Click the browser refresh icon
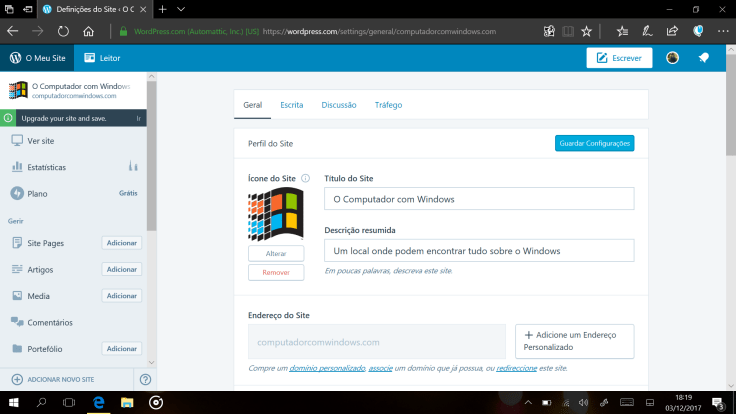Image resolution: width=736 pixels, height=414 pixels. point(63,31)
